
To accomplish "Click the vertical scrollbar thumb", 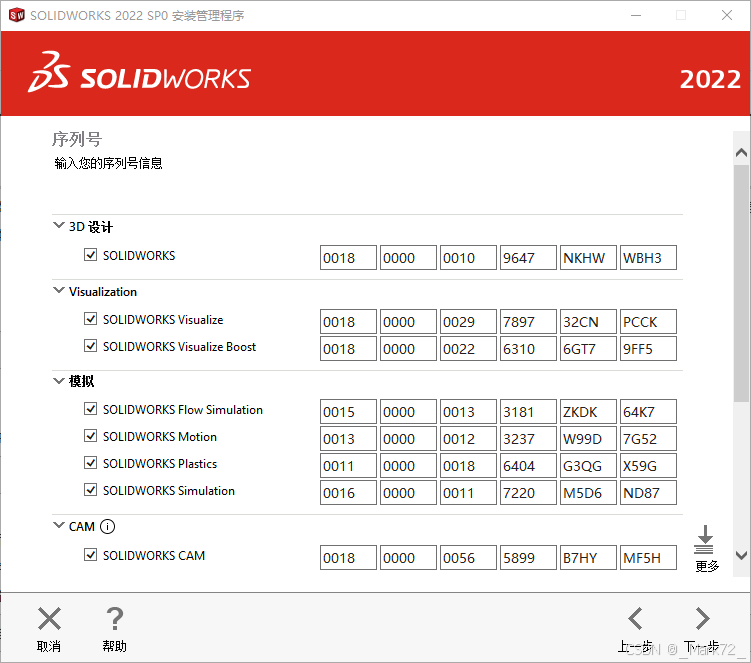I will pyautogui.click(x=741, y=283).
